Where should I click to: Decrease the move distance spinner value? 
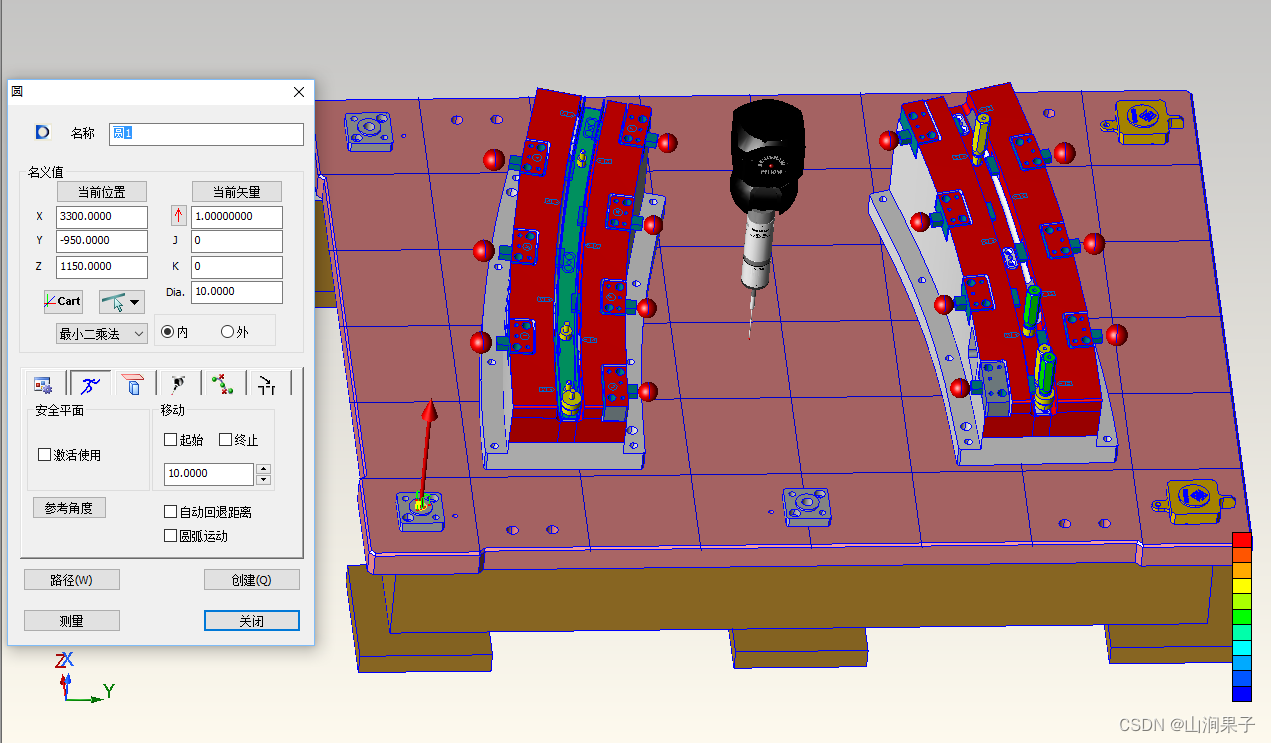tap(264, 480)
